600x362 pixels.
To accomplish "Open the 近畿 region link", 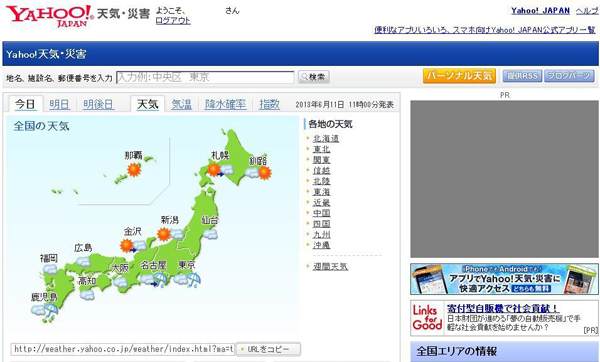I will (x=321, y=202).
